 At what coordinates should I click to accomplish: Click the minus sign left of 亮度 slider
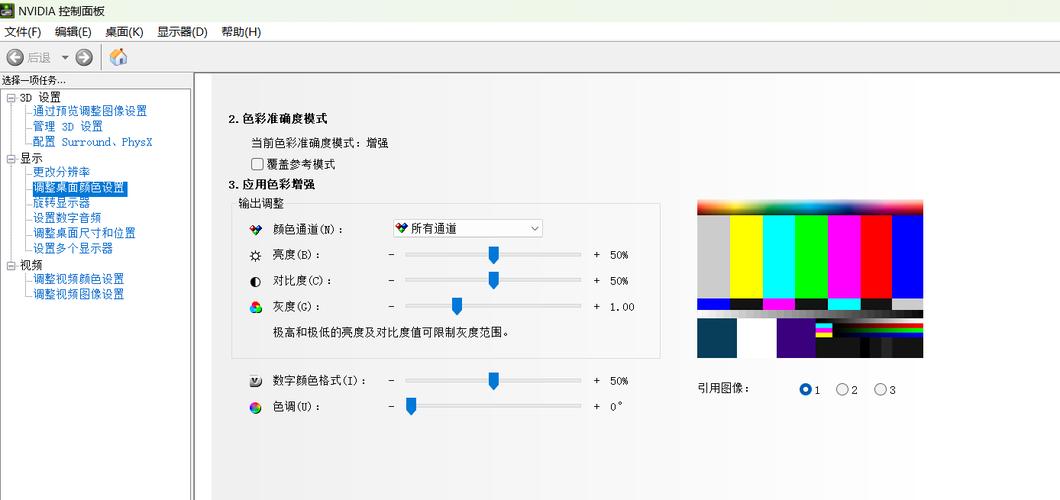tap(391, 255)
